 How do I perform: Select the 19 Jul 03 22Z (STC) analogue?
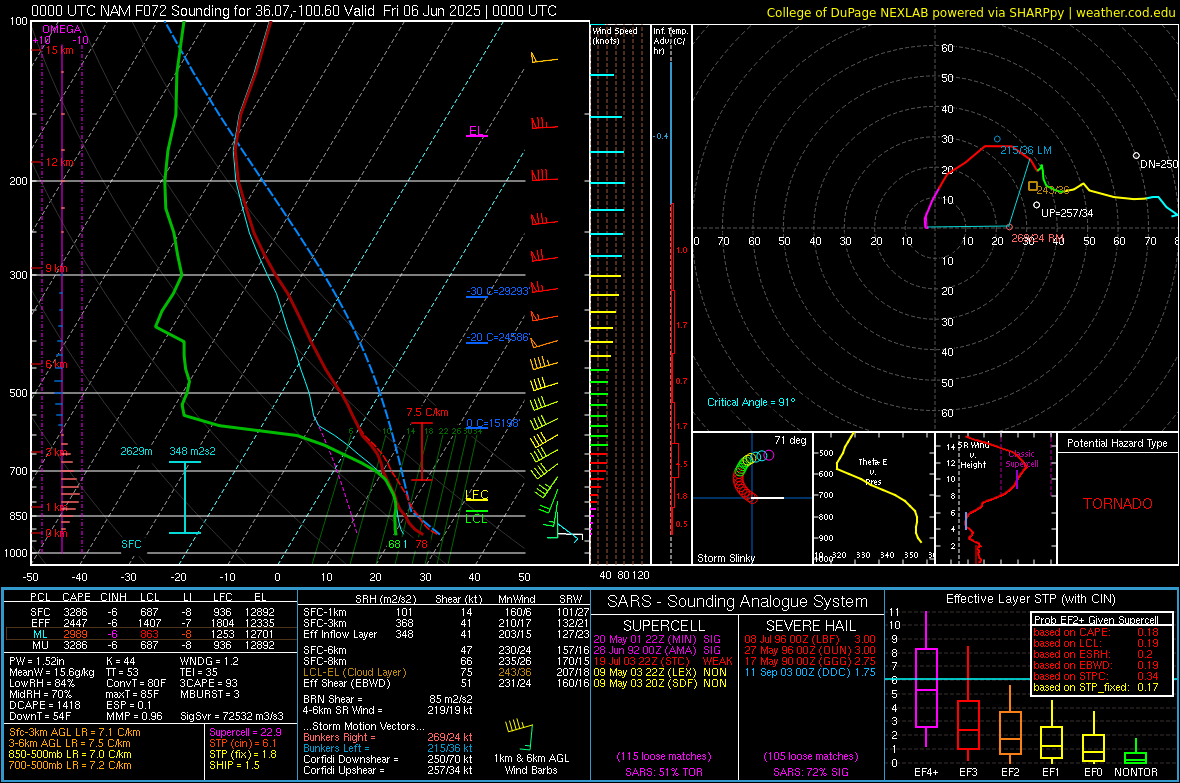662,661
